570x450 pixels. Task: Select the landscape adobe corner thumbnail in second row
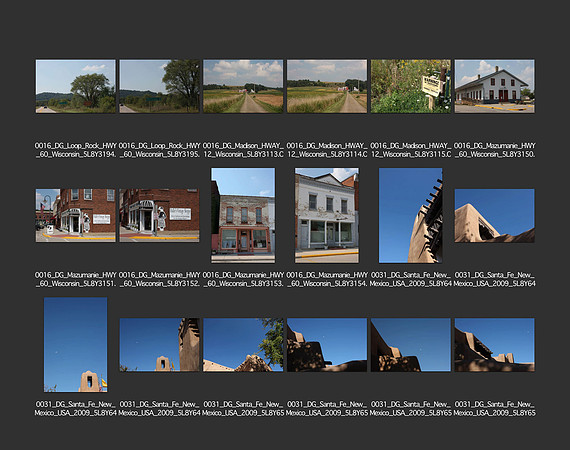(x=494, y=215)
